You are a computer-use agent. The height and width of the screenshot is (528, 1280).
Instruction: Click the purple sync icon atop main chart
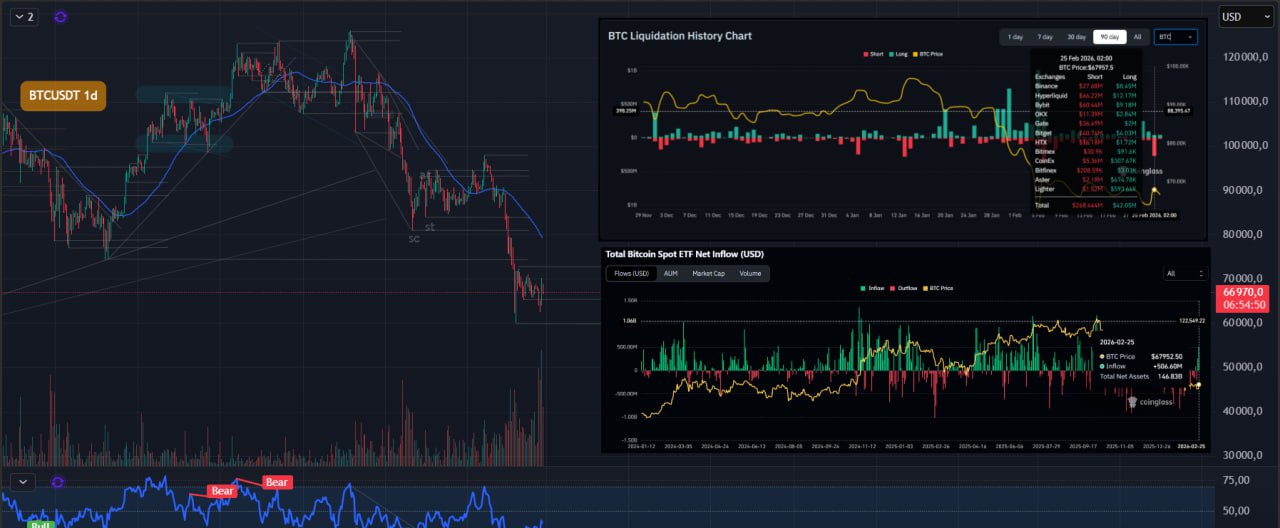coord(61,17)
